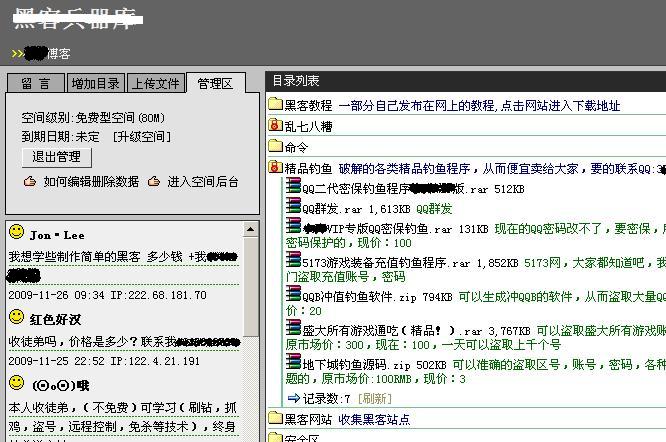Select the 上传文件 tab
Image resolution: width=666 pixels, height=442 pixels.
tap(155, 84)
